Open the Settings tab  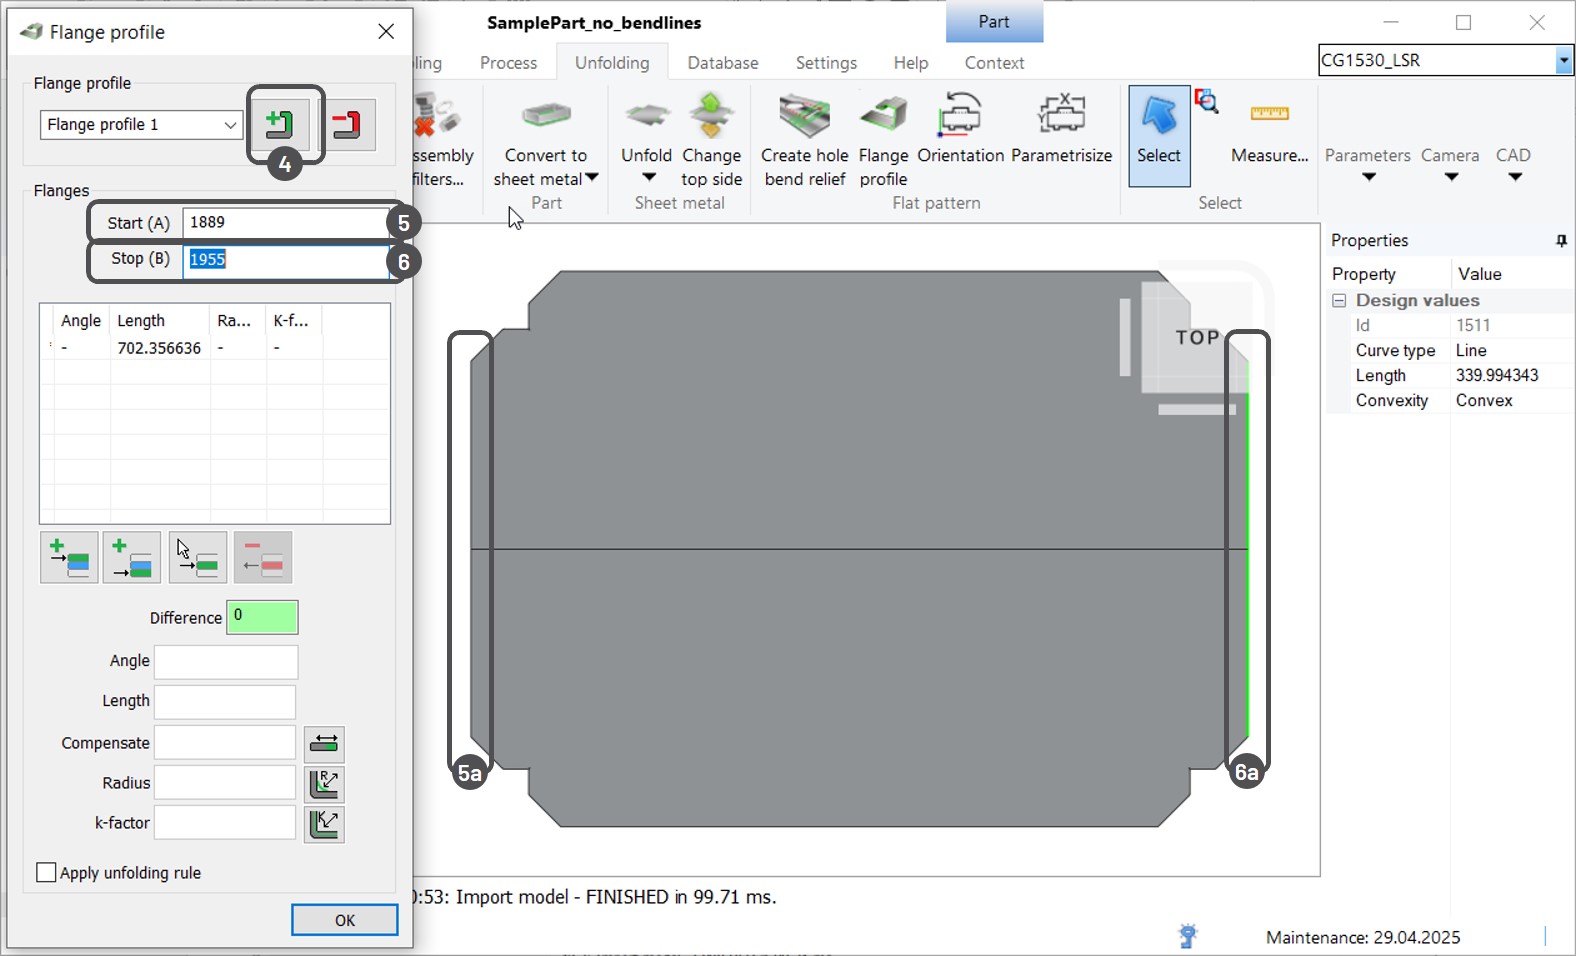tap(826, 63)
